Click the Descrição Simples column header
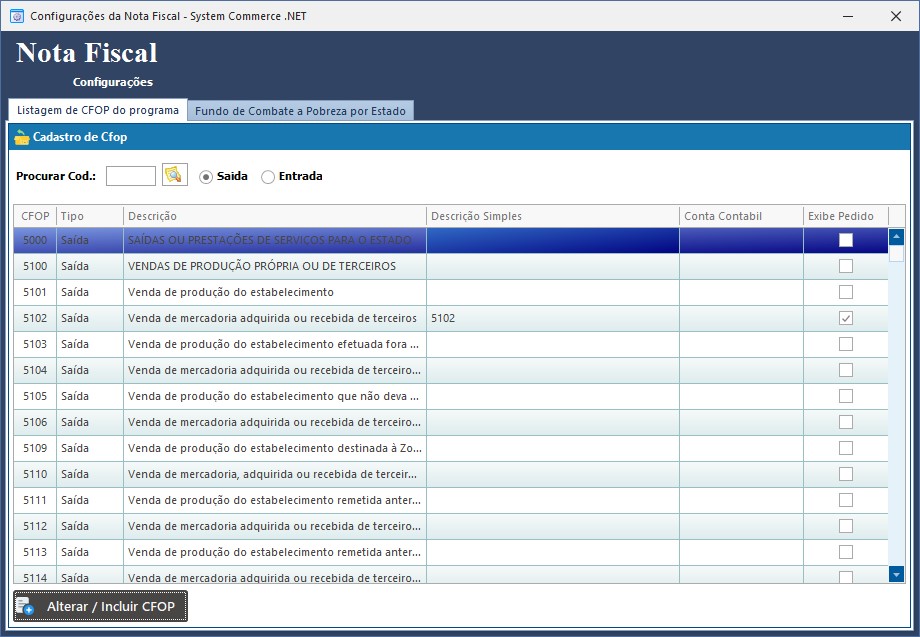920x637 pixels. (x=470, y=215)
